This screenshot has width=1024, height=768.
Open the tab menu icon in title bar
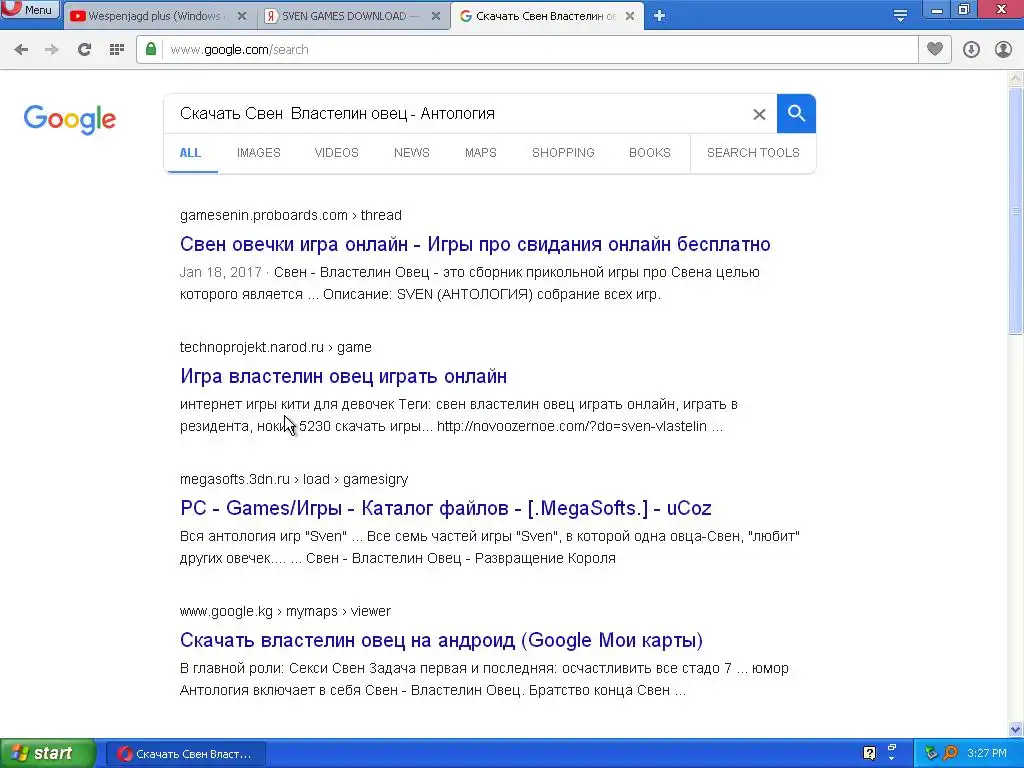coord(900,16)
